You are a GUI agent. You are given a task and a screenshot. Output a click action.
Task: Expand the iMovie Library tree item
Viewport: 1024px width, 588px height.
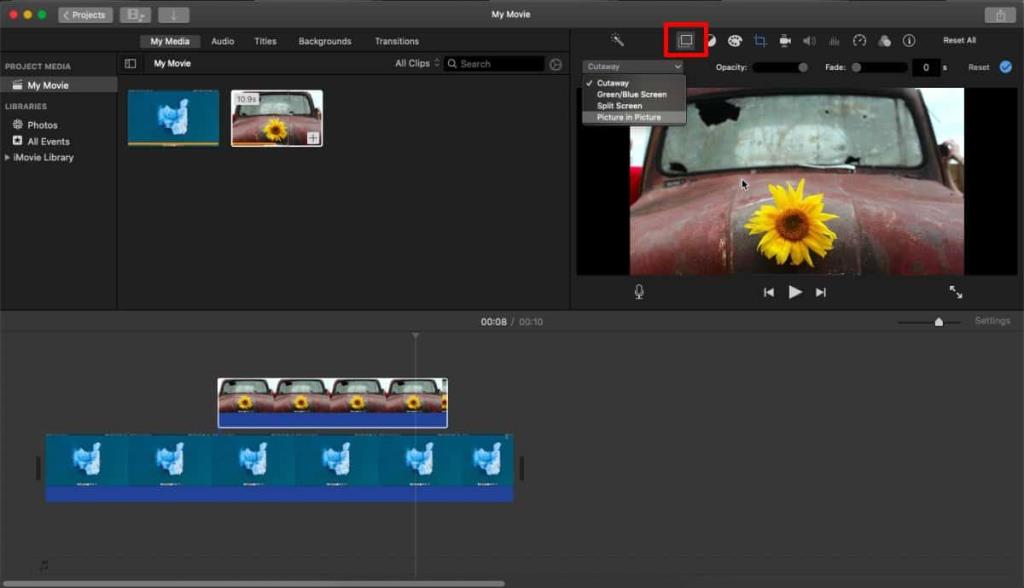[8, 157]
